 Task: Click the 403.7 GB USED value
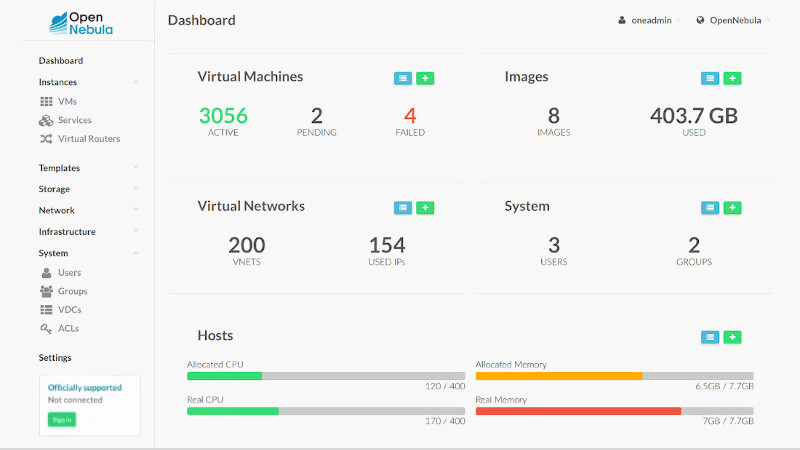(x=694, y=121)
